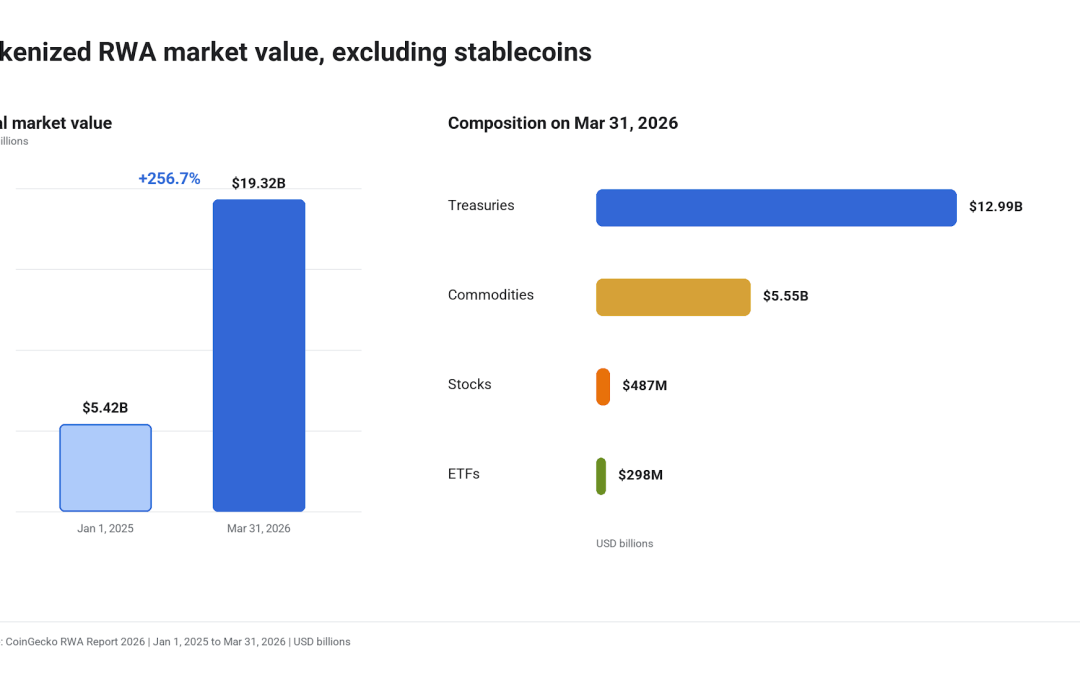Screen dimensions: 1080x675
Task: Click the Jan 1, 2025 axis label
Action: [105, 528]
